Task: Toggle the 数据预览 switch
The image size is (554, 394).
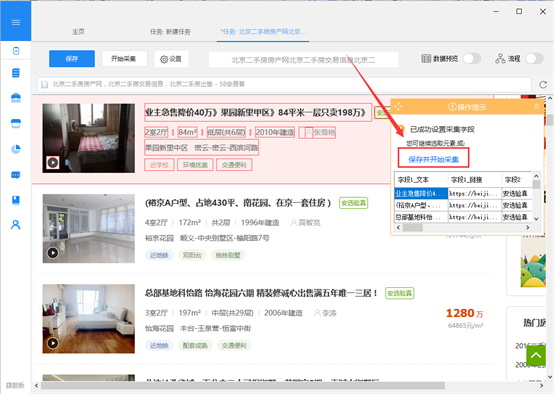Action: [x=472, y=59]
